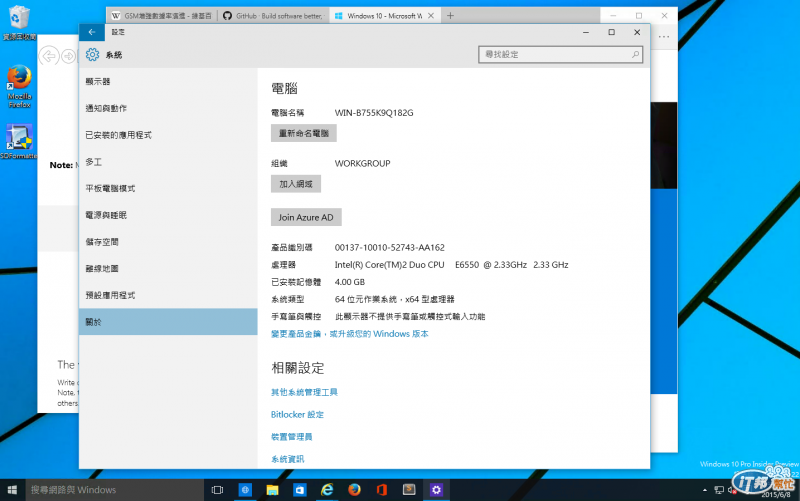Switch to the GSM Wikipedia browser tab
This screenshot has width=800, height=501.
coord(162,16)
